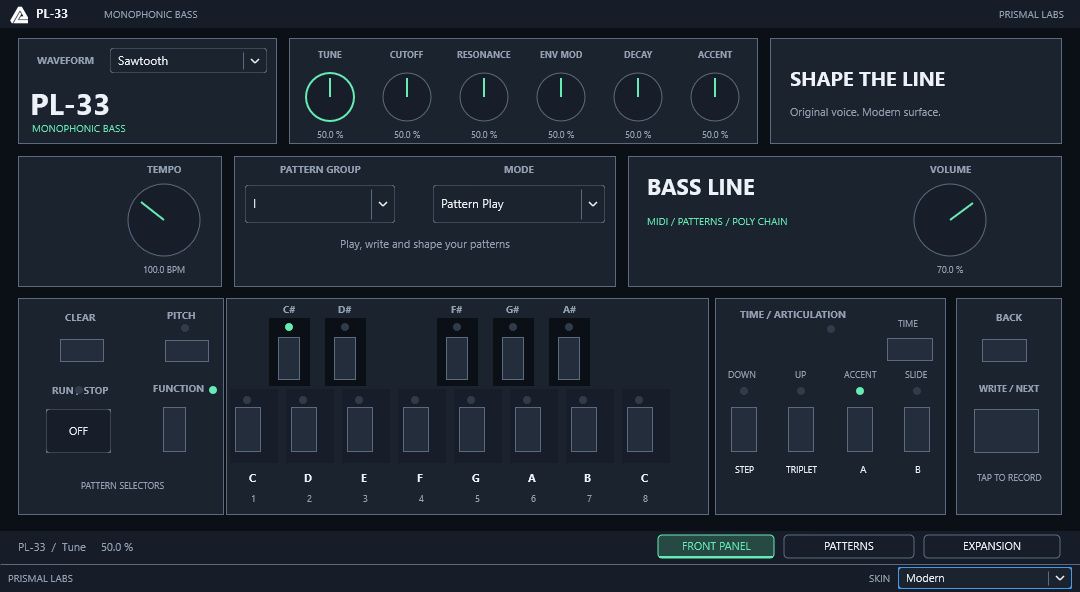Image resolution: width=1080 pixels, height=592 pixels.
Task: Click the PRISMAL LABS label in header
Action: pos(1031,14)
